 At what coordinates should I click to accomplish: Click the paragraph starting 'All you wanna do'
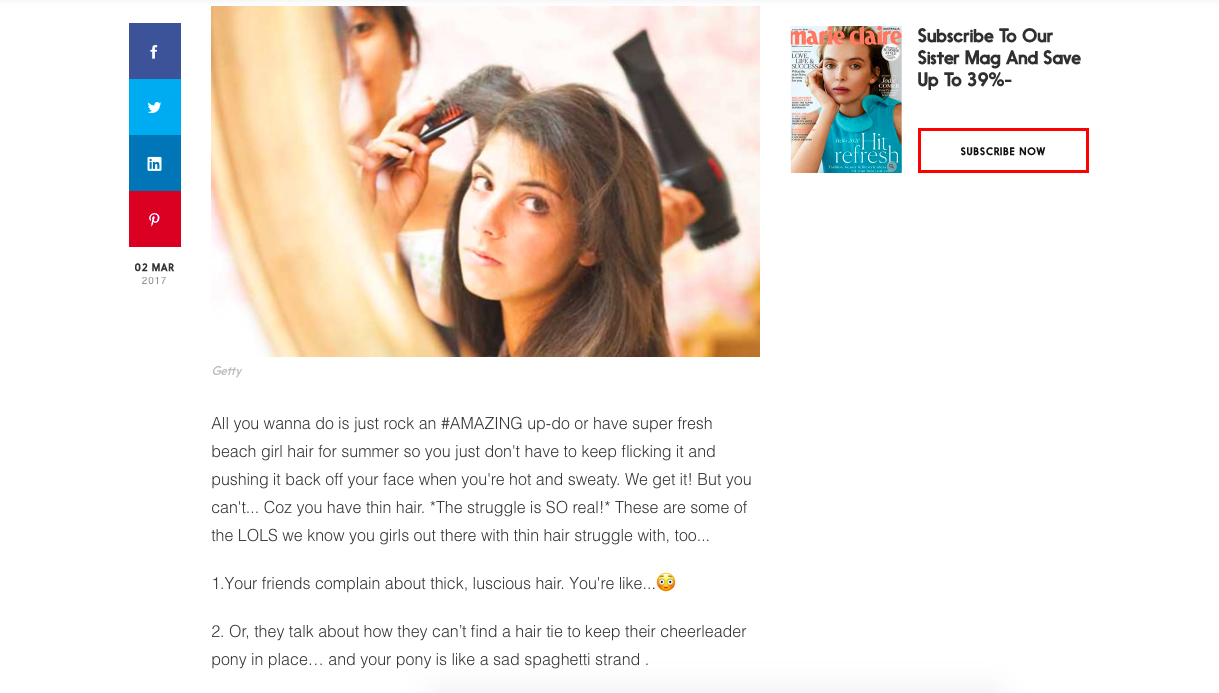click(x=481, y=479)
